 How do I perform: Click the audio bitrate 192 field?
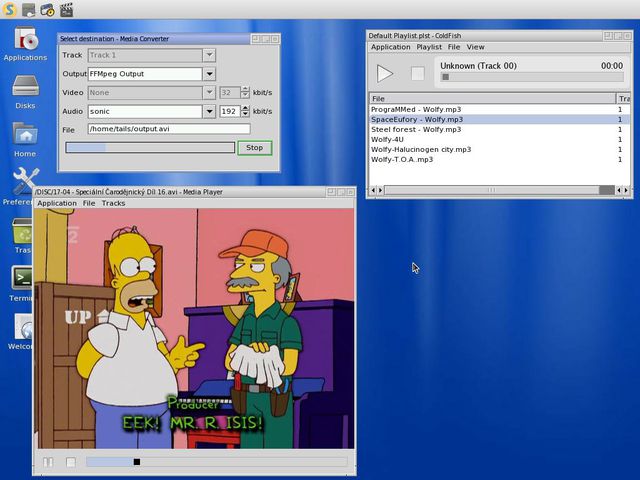click(230, 111)
